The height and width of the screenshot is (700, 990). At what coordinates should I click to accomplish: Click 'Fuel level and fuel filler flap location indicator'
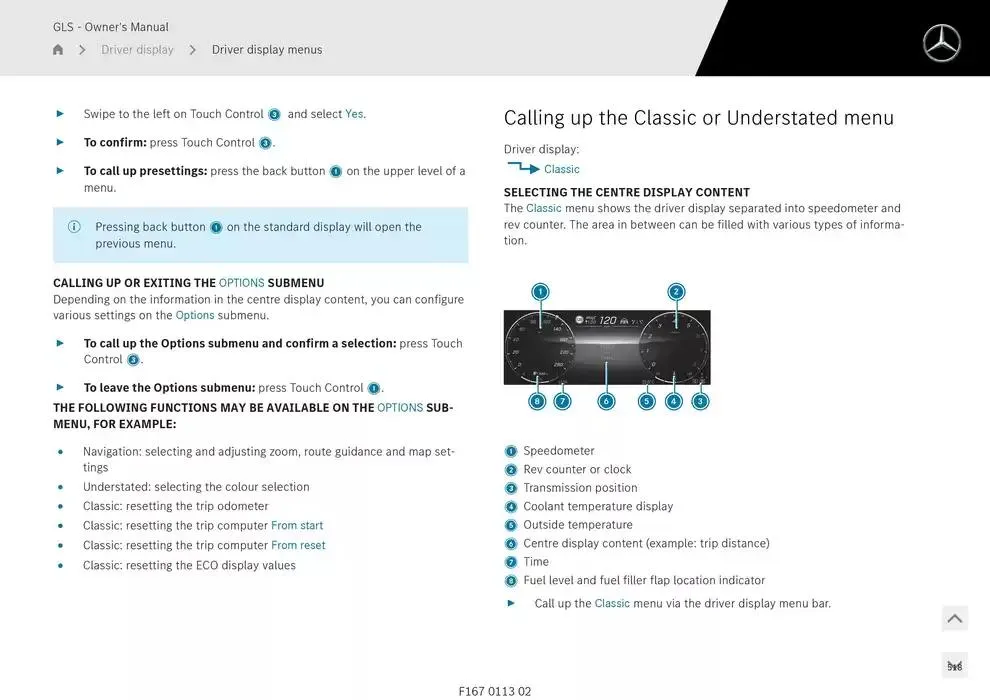644,580
